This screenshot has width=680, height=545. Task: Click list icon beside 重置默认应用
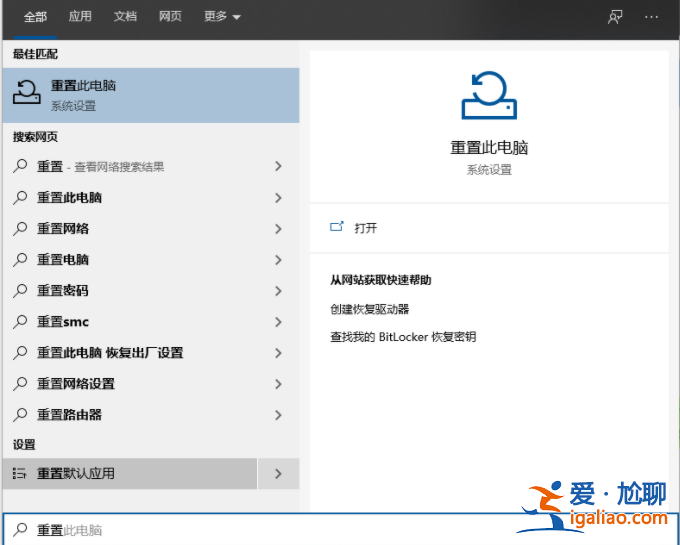[x=20, y=473]
